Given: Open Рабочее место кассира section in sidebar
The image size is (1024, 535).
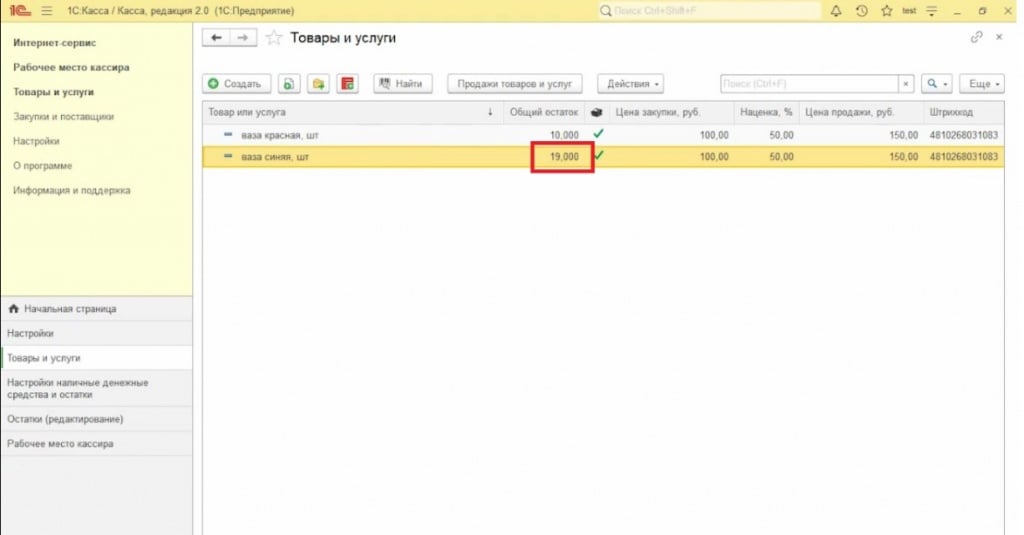Looking at the screenshot, I should pyautogui.click(x=71, y=67).
